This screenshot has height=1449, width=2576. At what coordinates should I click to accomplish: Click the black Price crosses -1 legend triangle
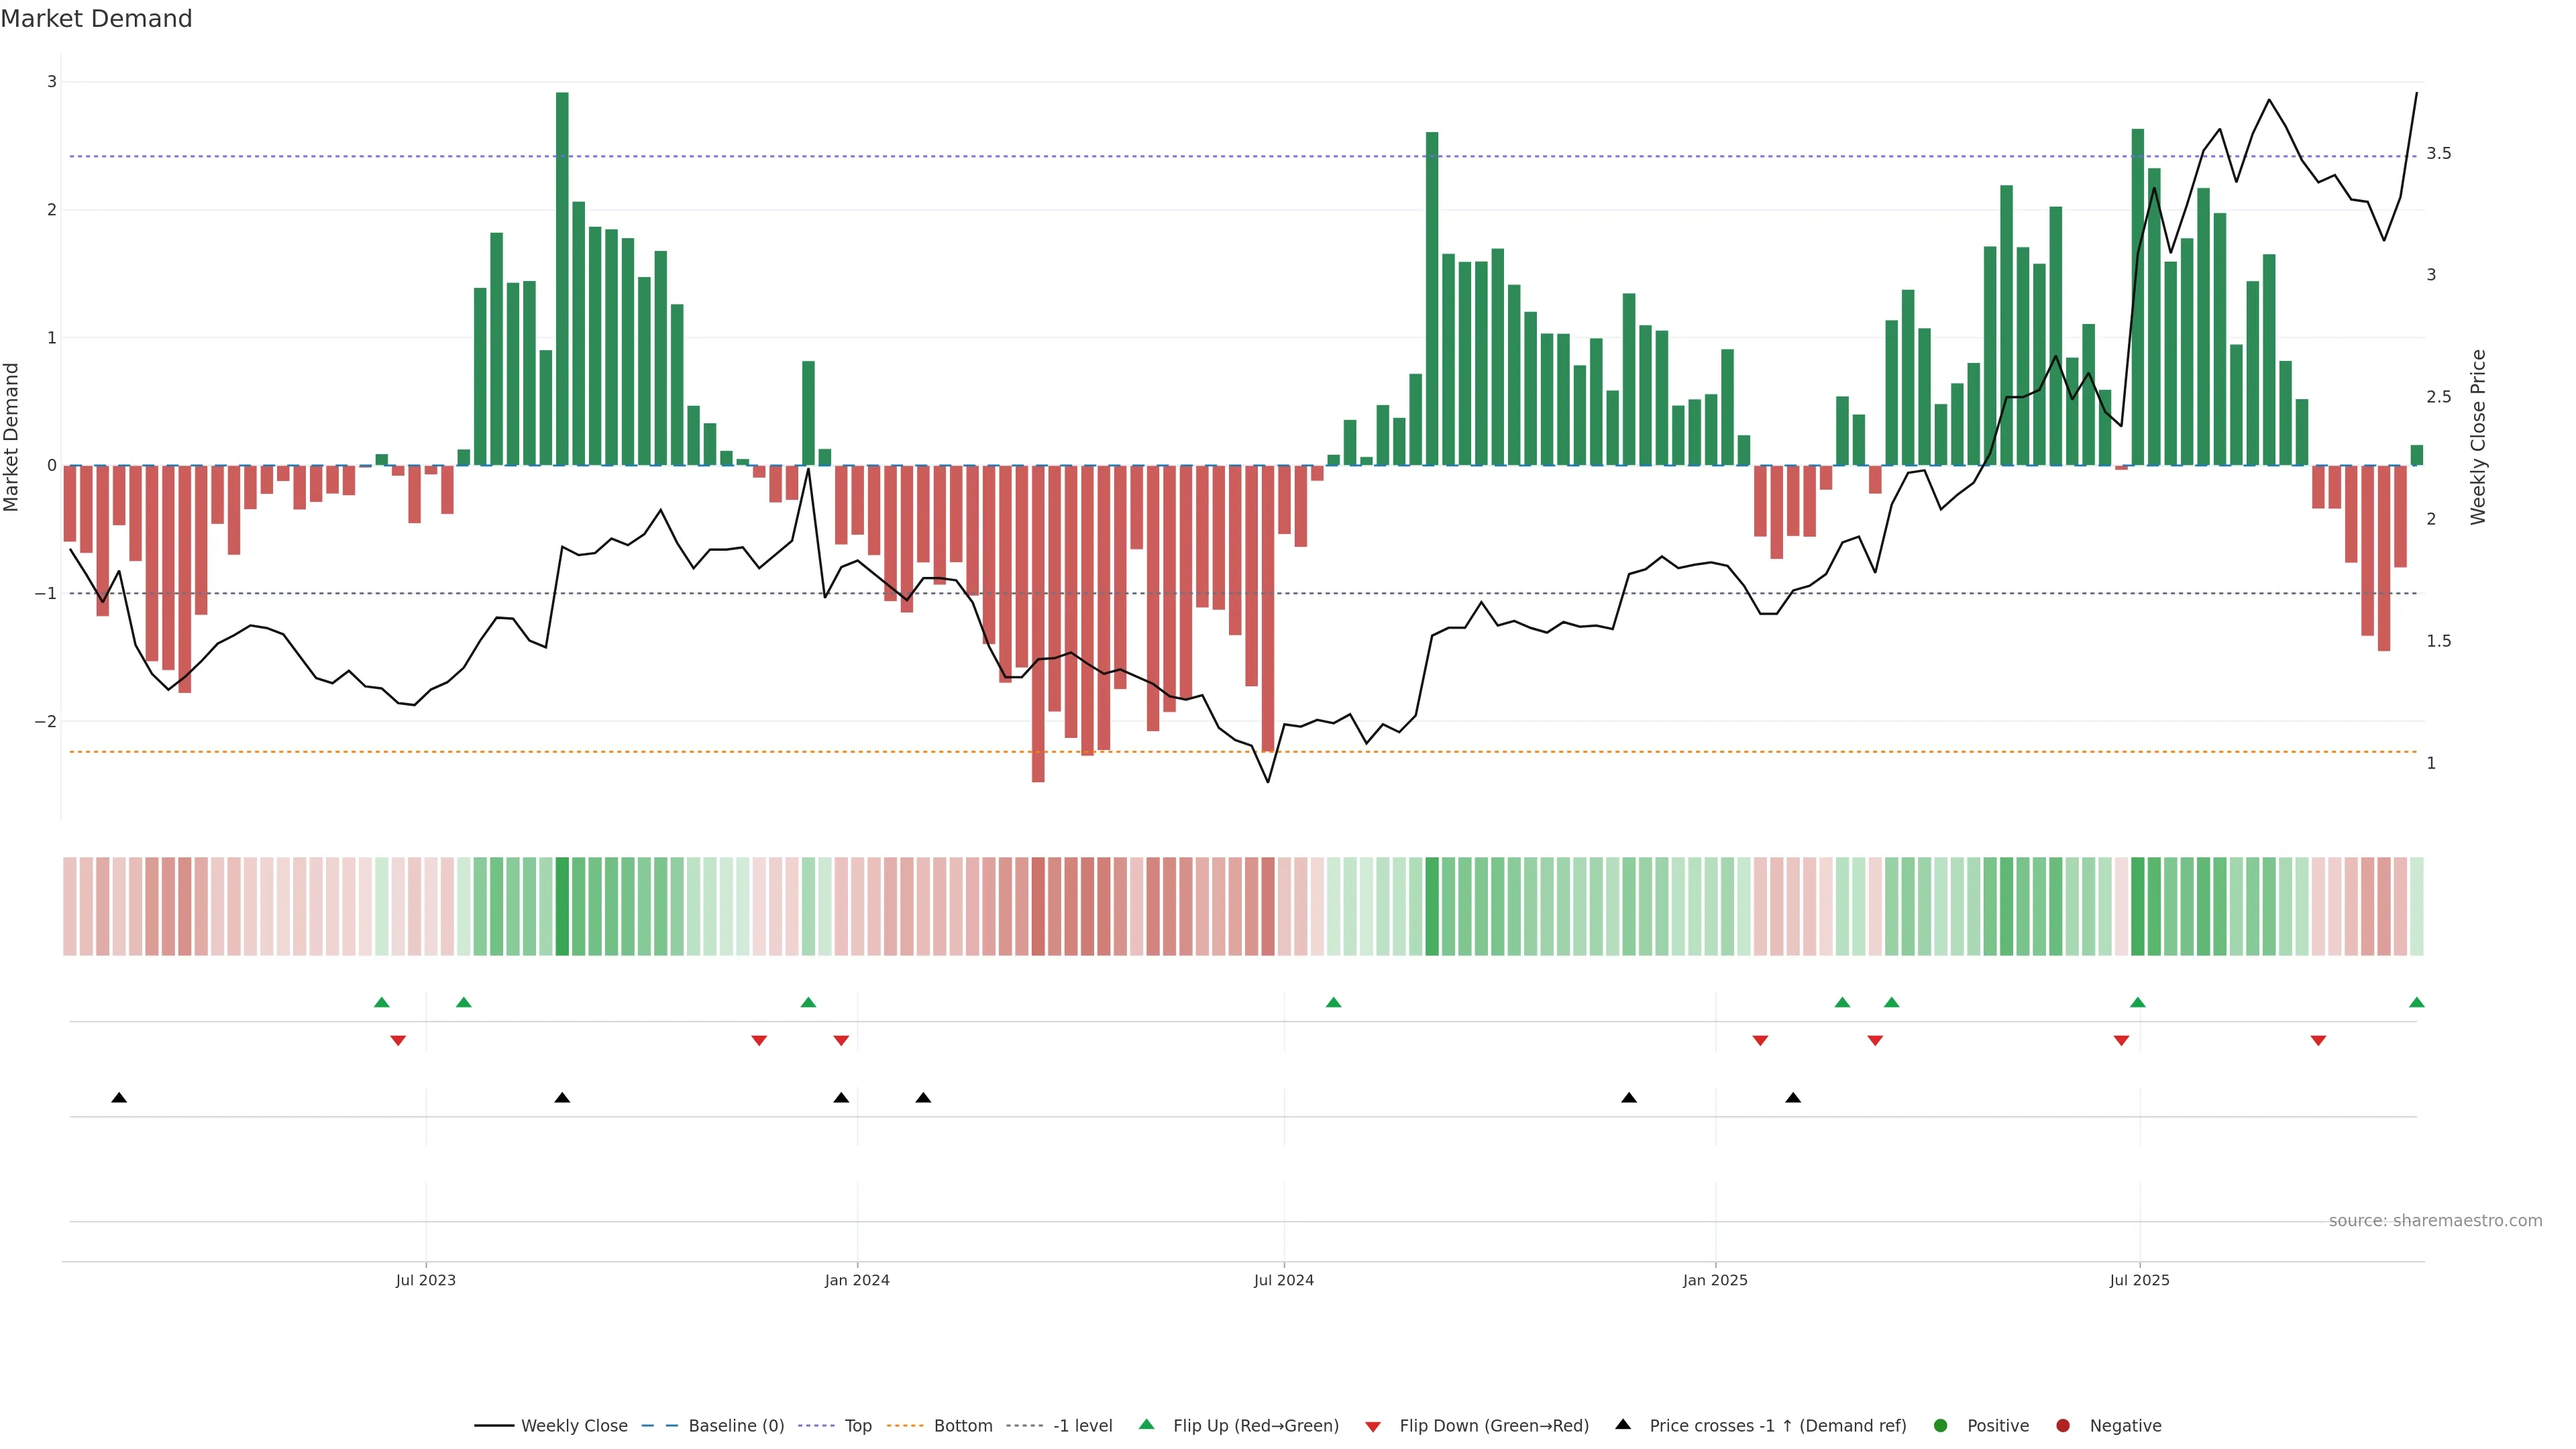1623,1425
